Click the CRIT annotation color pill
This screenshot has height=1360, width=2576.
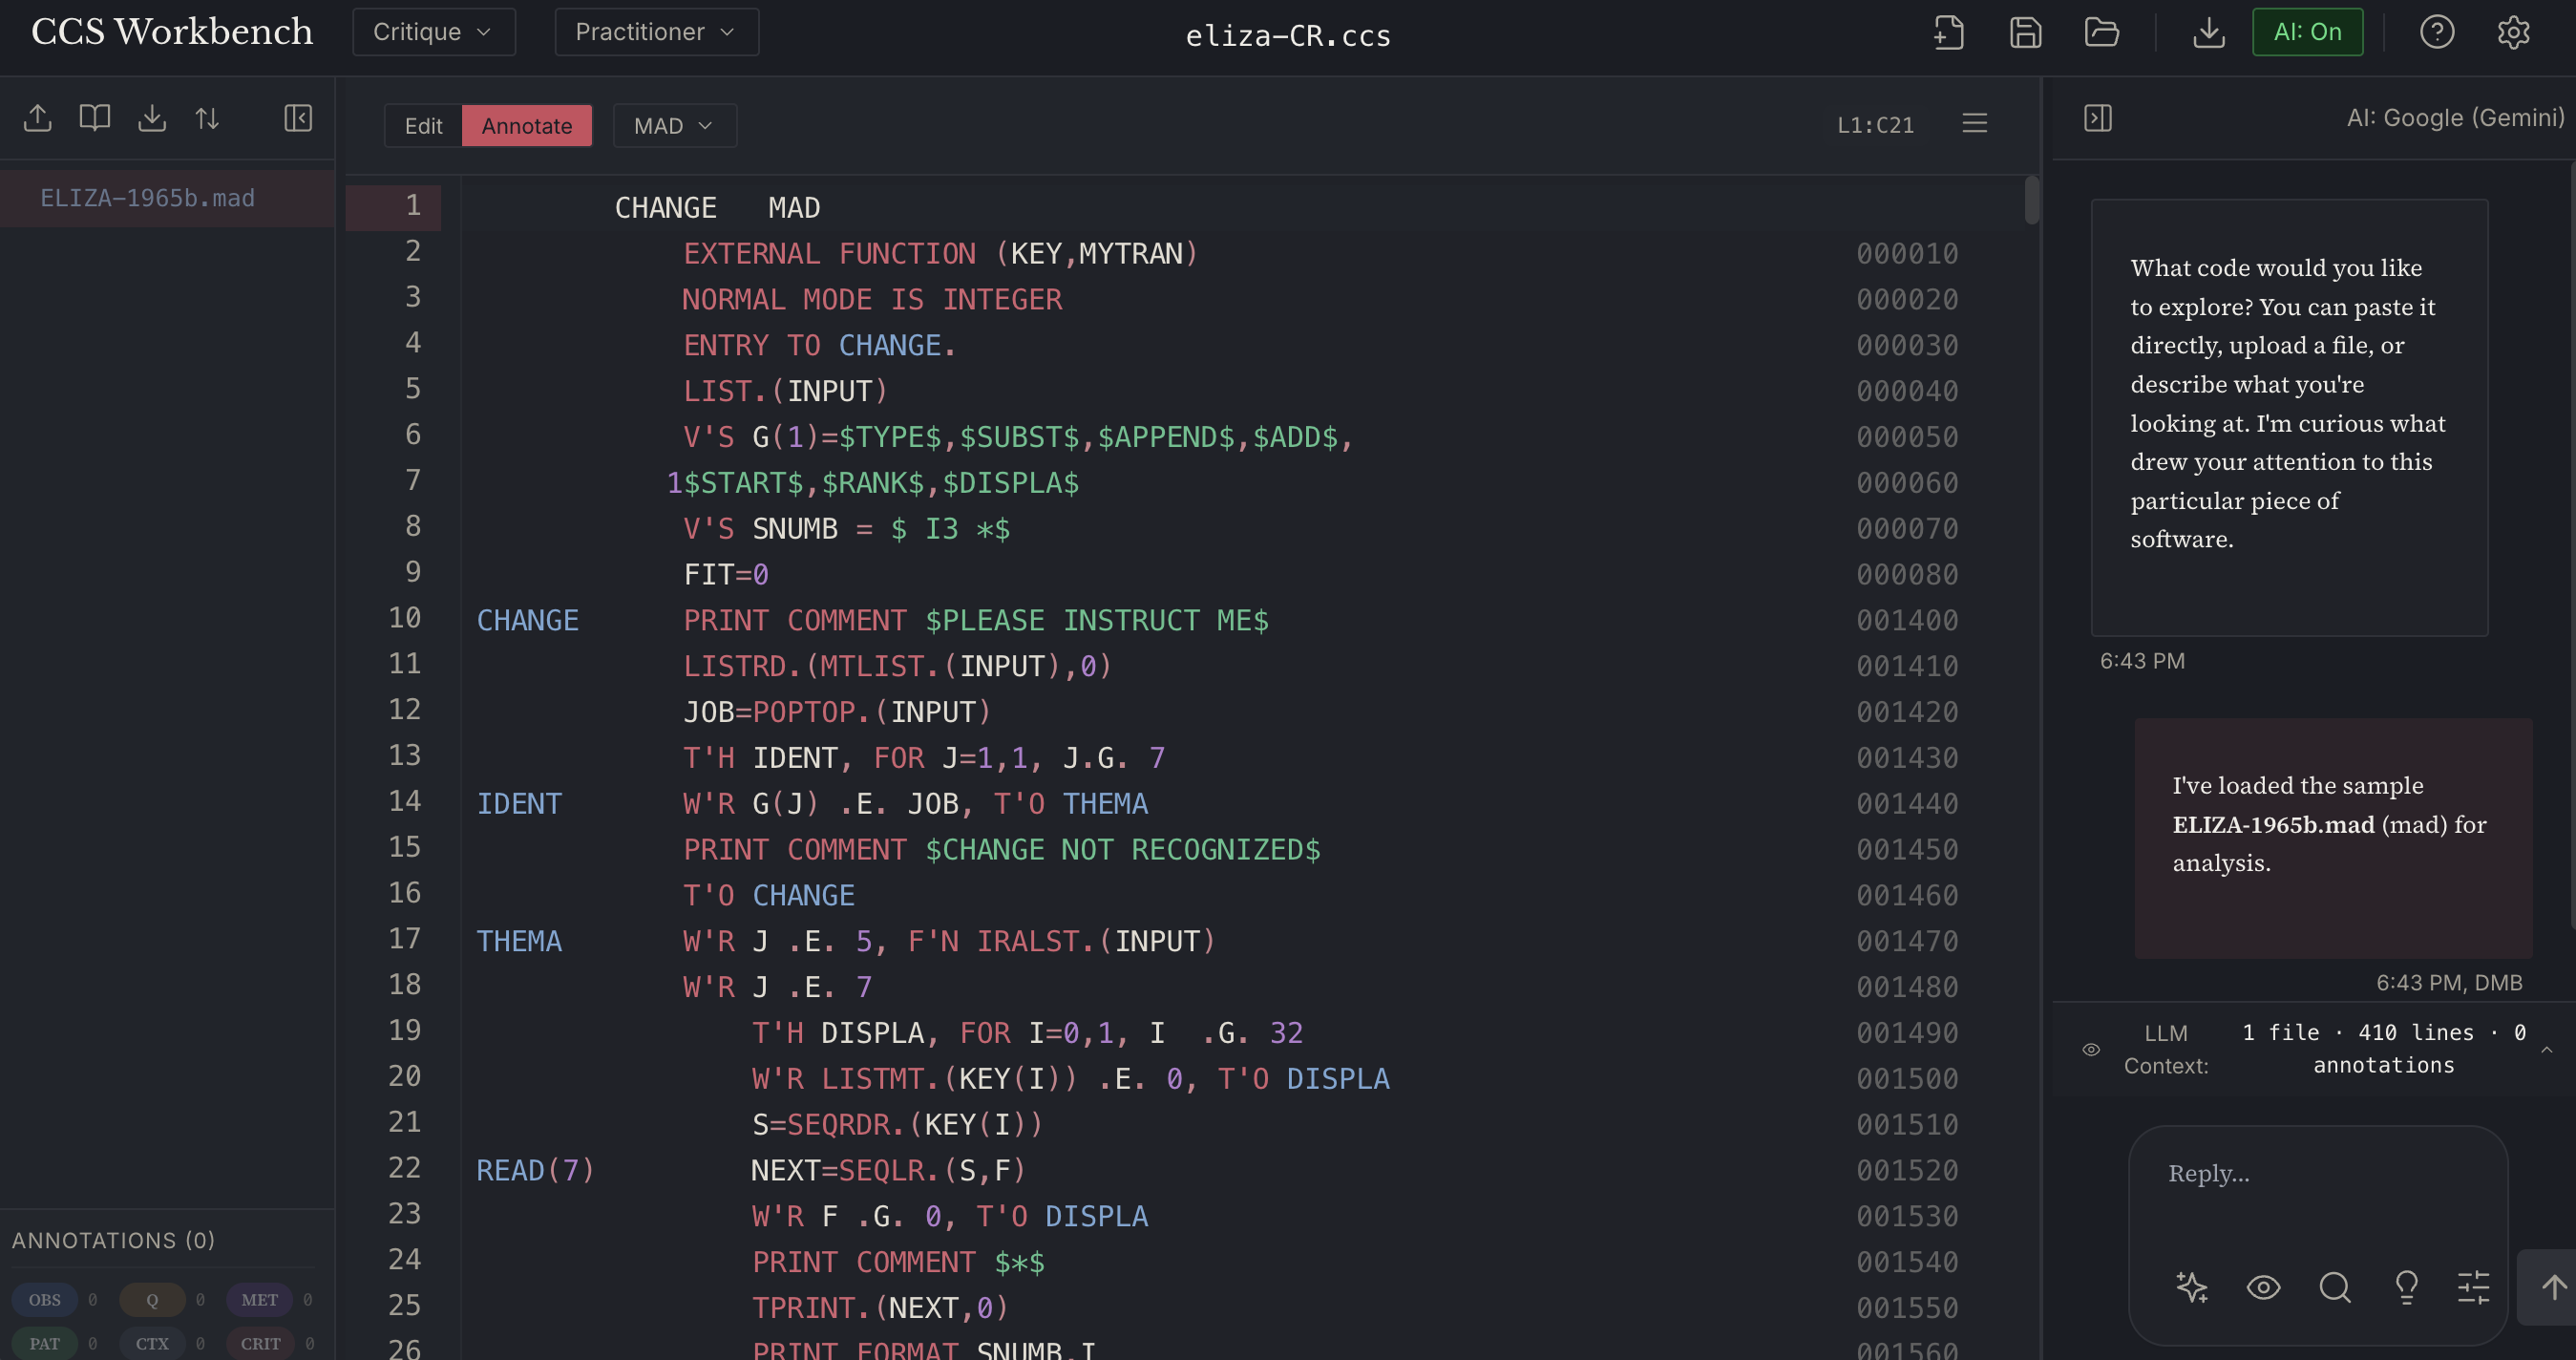click(260, 1343)
